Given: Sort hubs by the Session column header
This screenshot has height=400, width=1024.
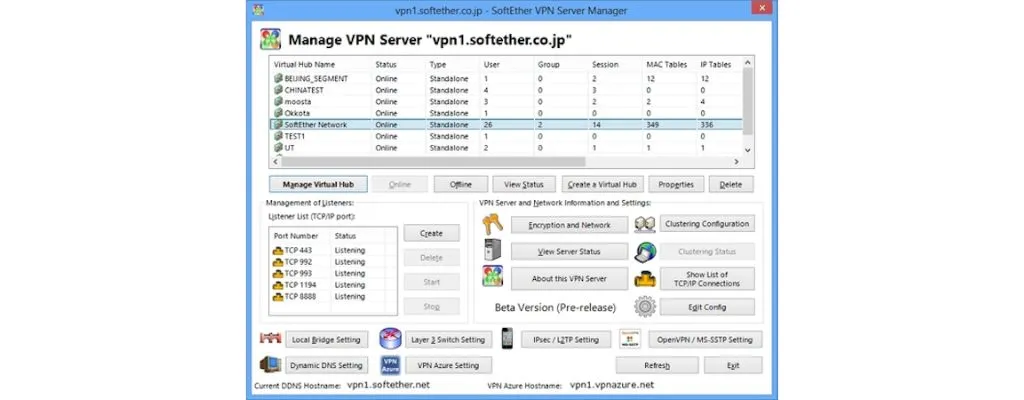Looking at the screenshot, I should pos(616,65).
